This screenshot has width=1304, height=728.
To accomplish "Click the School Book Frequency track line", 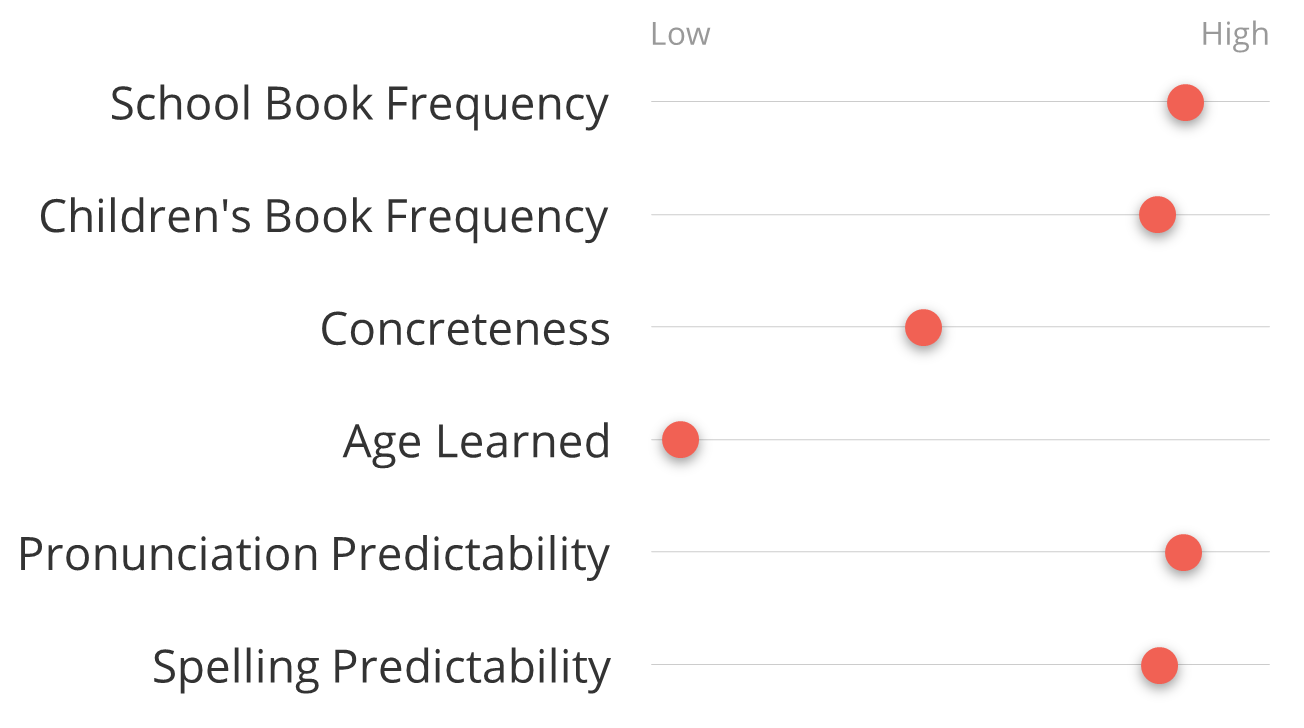I will [x=960, y=102].
